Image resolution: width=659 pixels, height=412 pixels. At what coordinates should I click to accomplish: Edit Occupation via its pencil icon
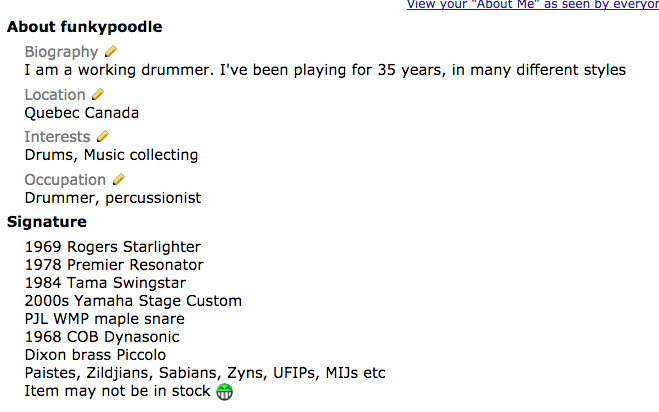click(x=118, y=179)
